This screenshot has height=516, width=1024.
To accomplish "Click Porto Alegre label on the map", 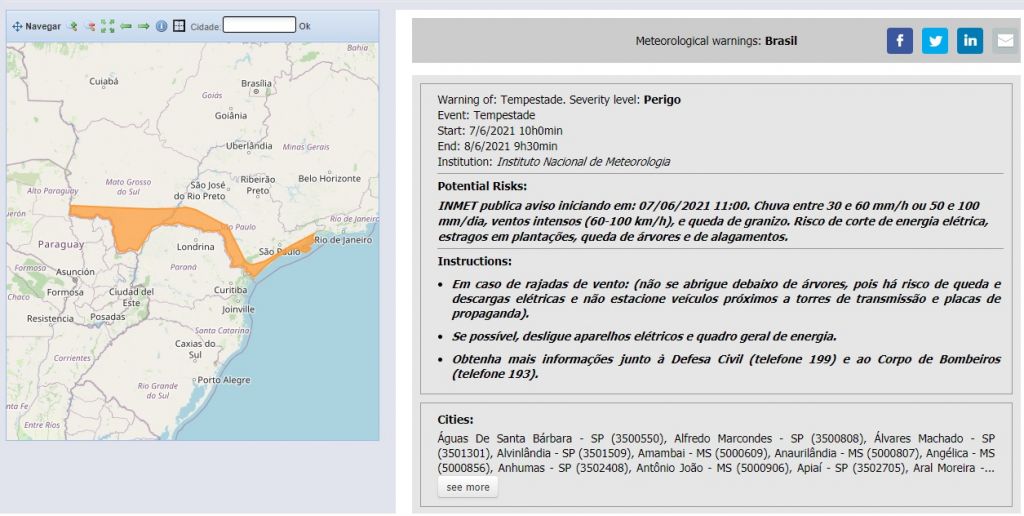I will coord(223,379).
